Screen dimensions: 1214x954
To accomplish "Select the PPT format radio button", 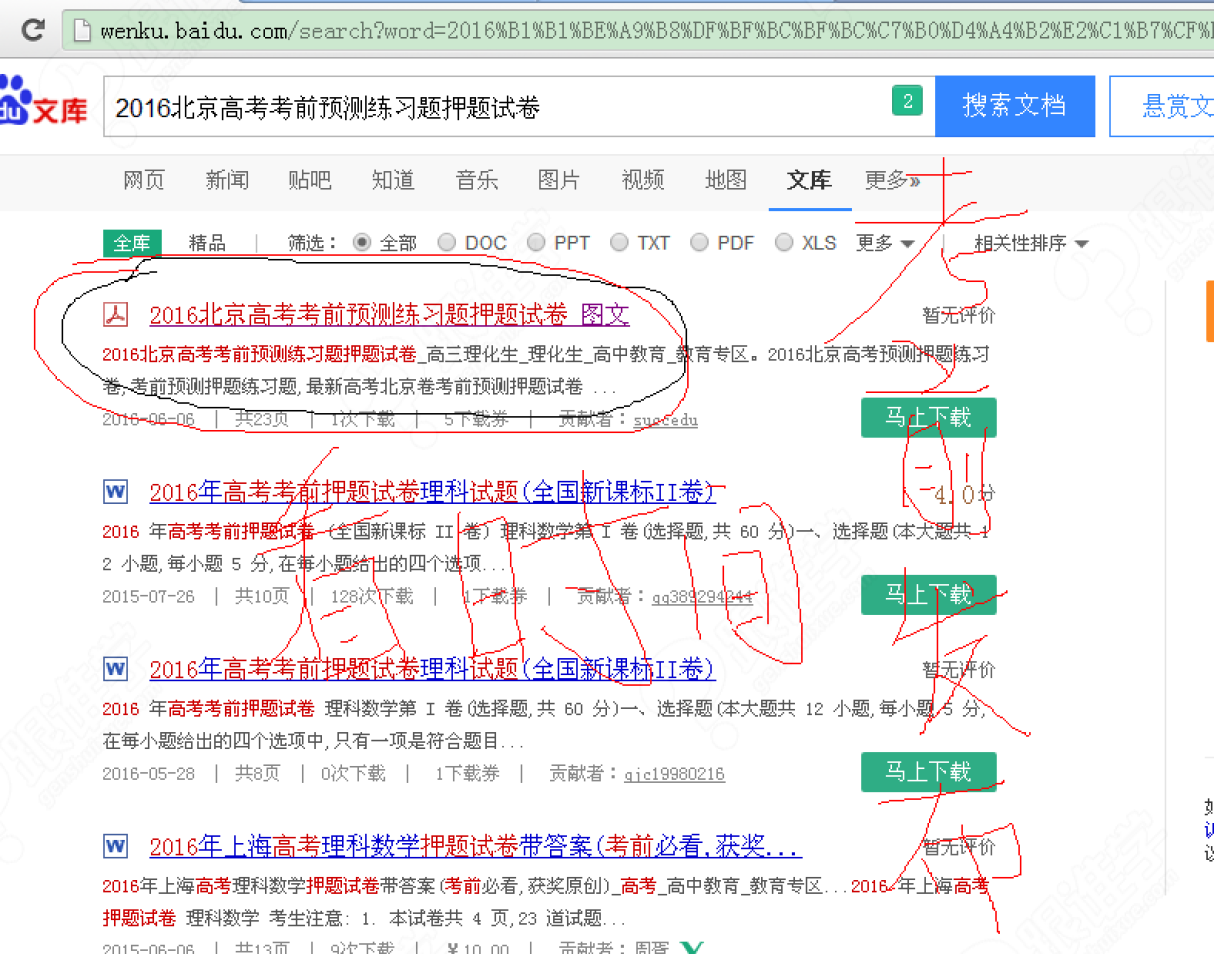I will tap(537, 243).
